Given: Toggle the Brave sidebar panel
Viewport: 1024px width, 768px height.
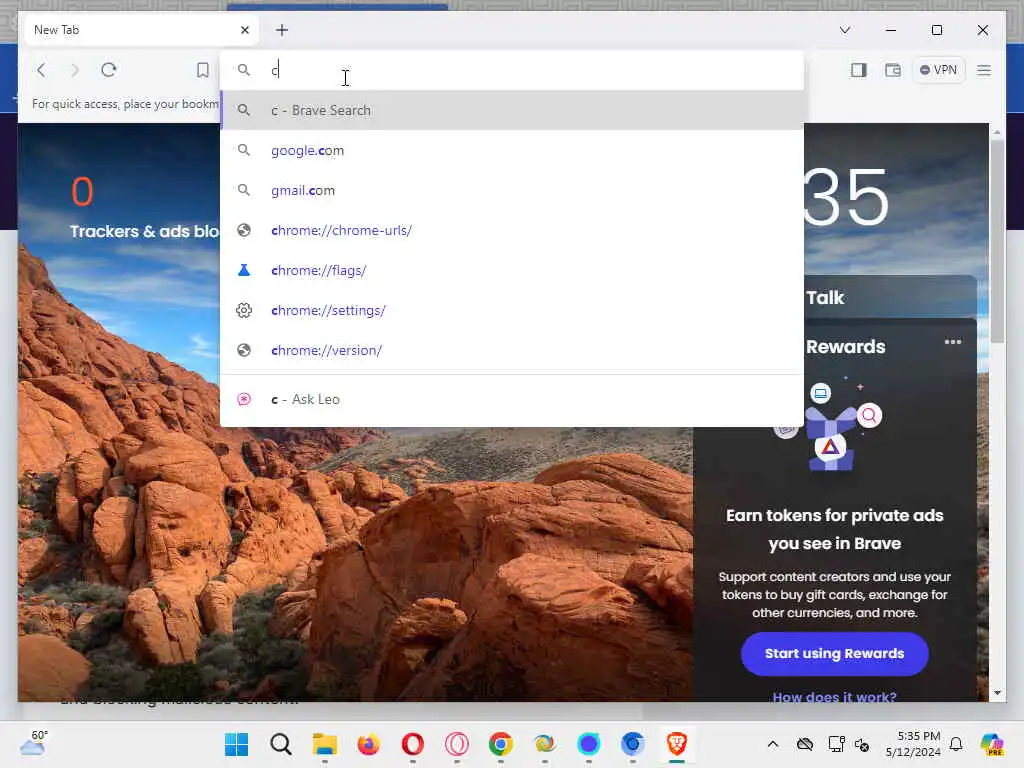Looking at the screenshot, I should 859,70.
